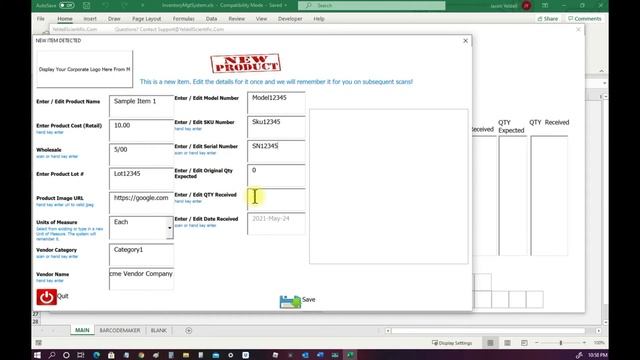Click the QTY Received input field
640x360 pixels.
pyautogui.click(x=276, y=199)
